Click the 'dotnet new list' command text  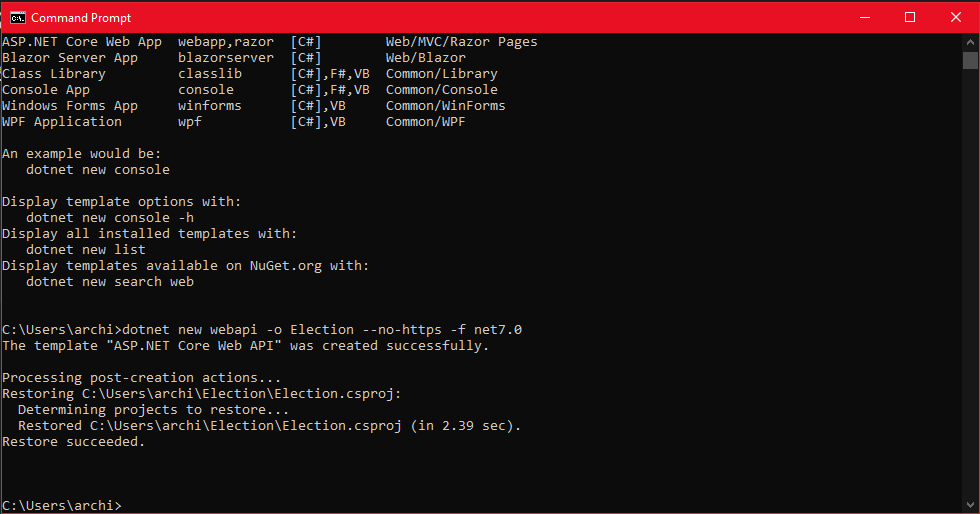86,250
